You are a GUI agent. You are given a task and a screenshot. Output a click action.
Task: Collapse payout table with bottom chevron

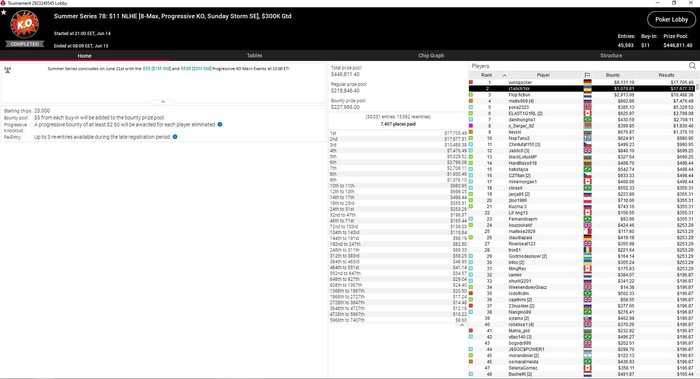point(462,325)
